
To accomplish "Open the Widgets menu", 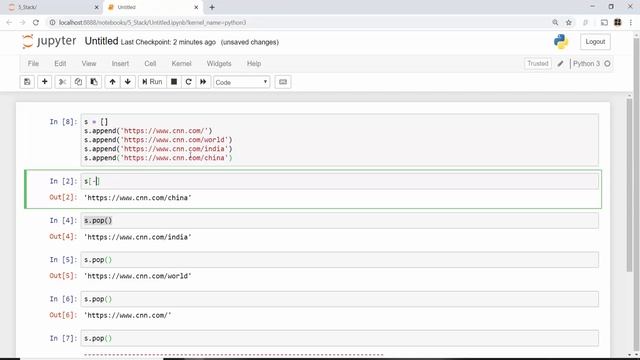I will 219,64.
